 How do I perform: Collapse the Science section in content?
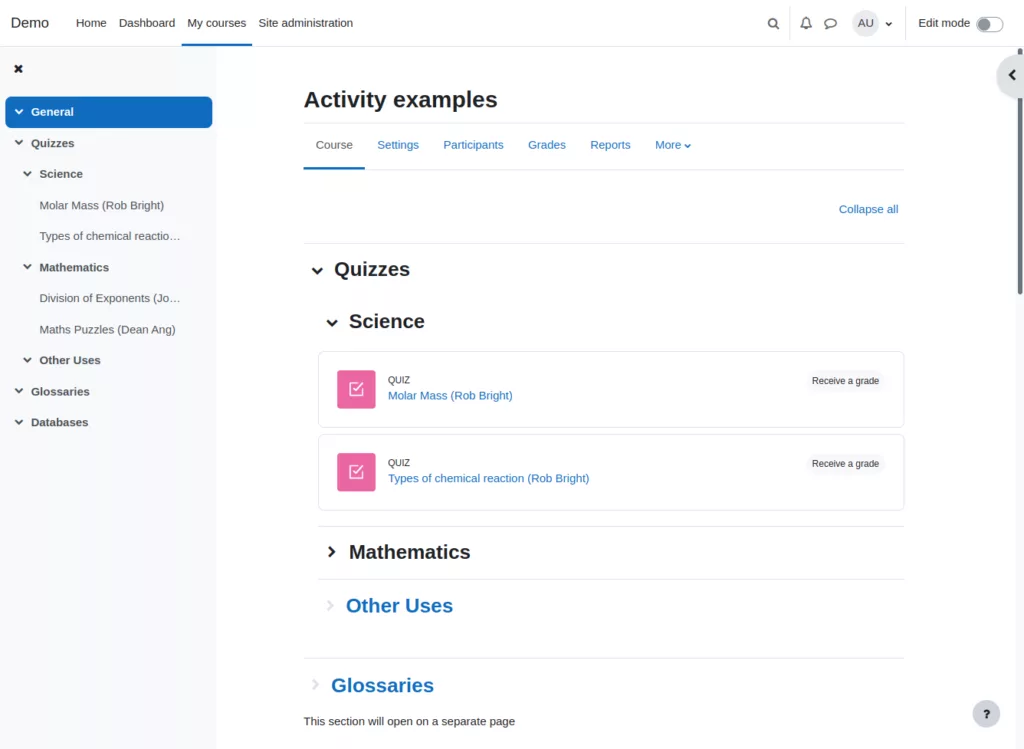(332, 322)
